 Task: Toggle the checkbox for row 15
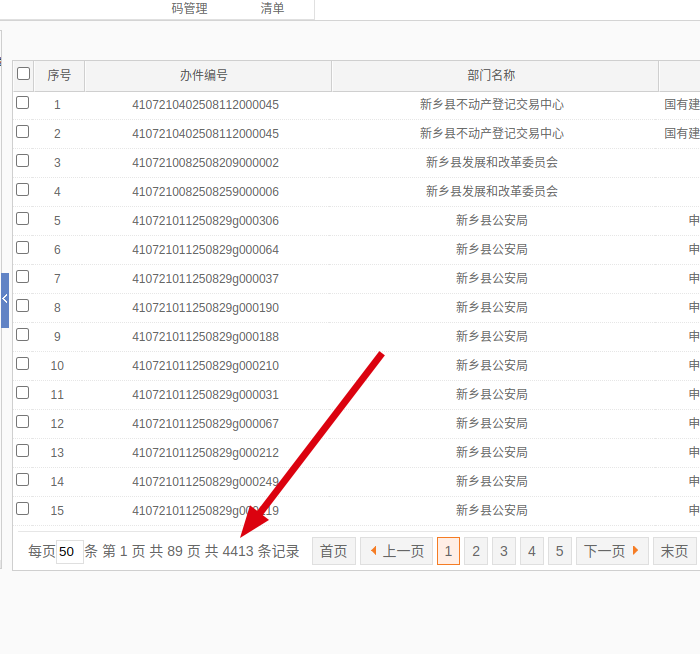(23, 509)
